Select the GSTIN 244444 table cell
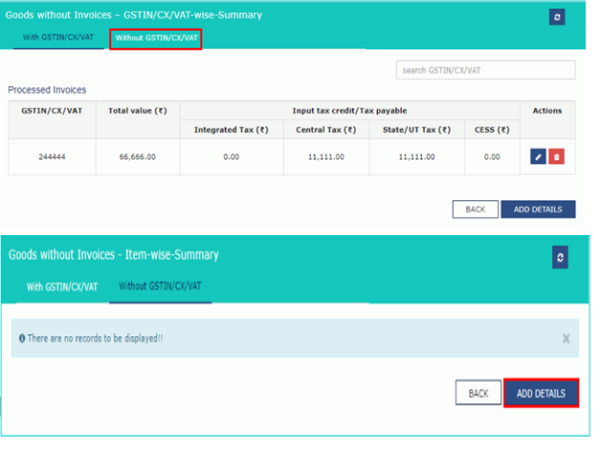 point(52,156)
